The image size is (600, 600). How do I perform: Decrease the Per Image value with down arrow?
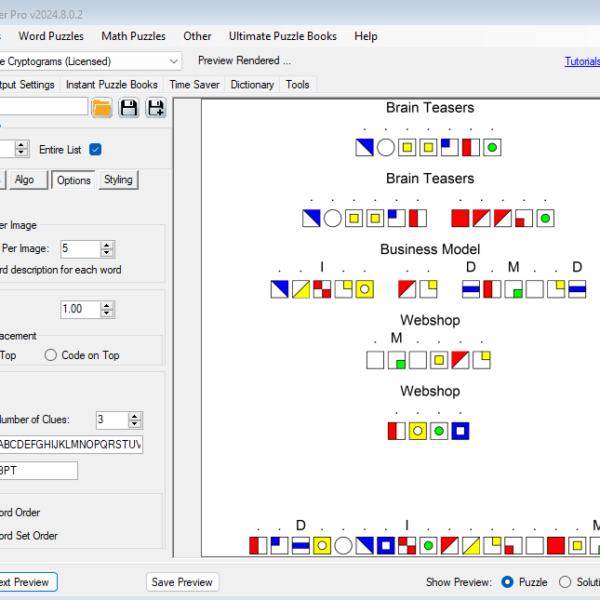[107, 253]
